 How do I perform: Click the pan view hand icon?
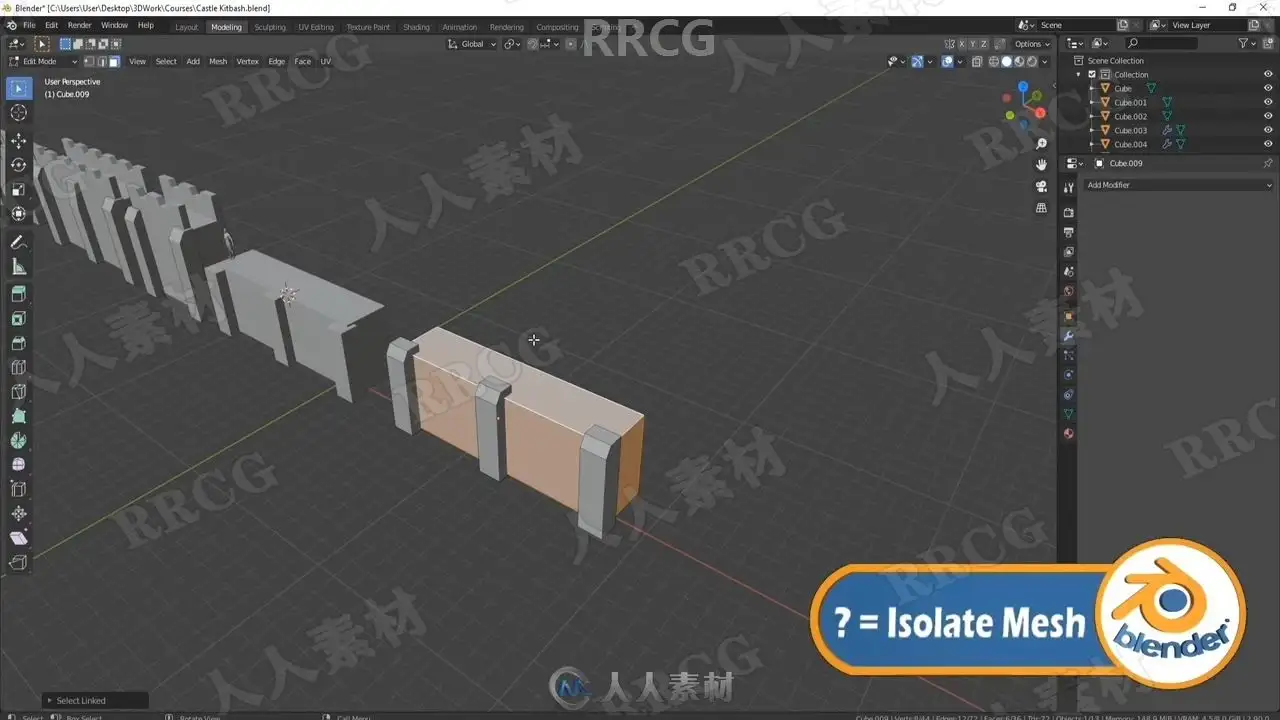[1041, 165]
